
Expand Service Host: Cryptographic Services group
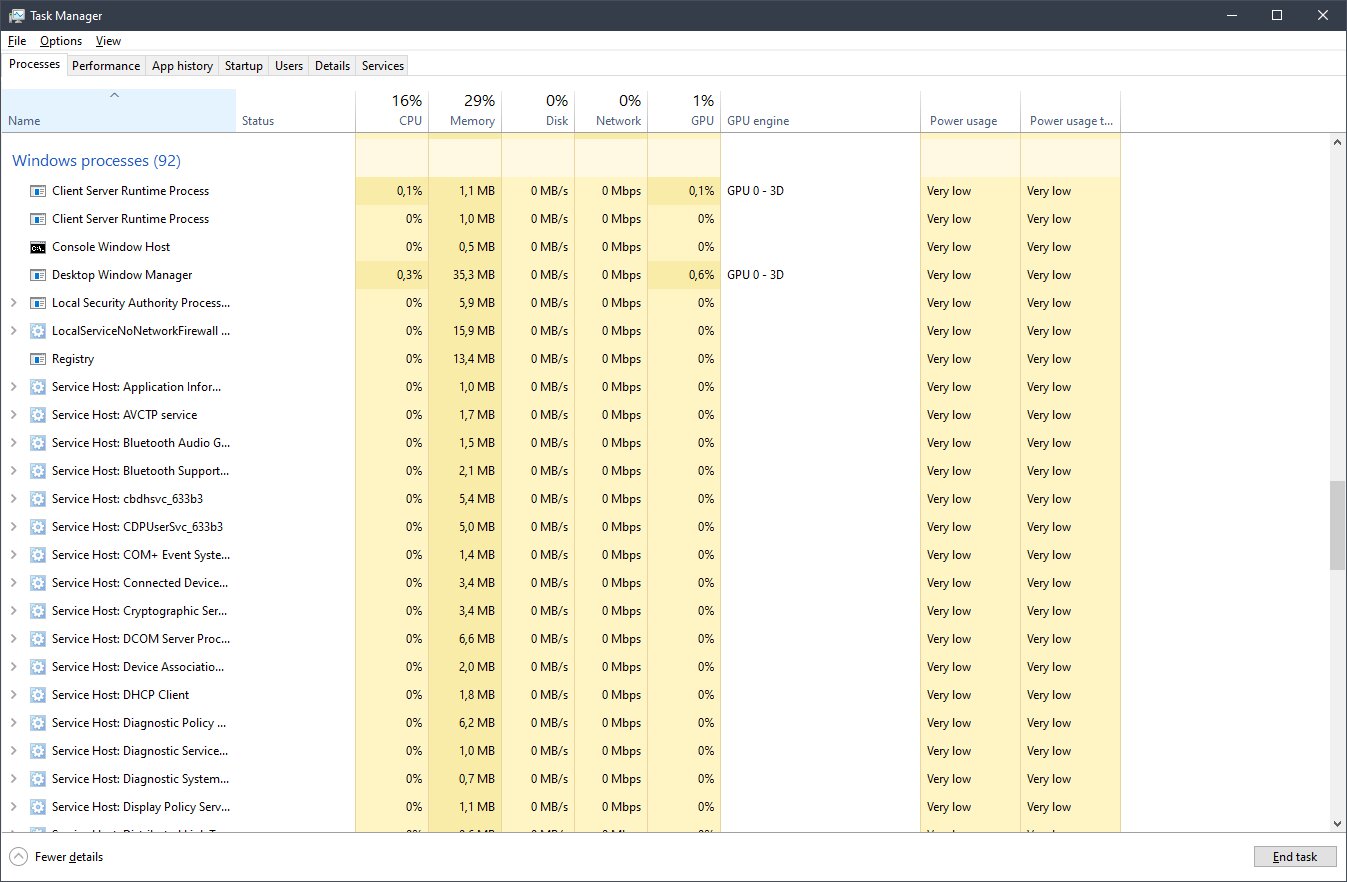[x=13, y=611]
